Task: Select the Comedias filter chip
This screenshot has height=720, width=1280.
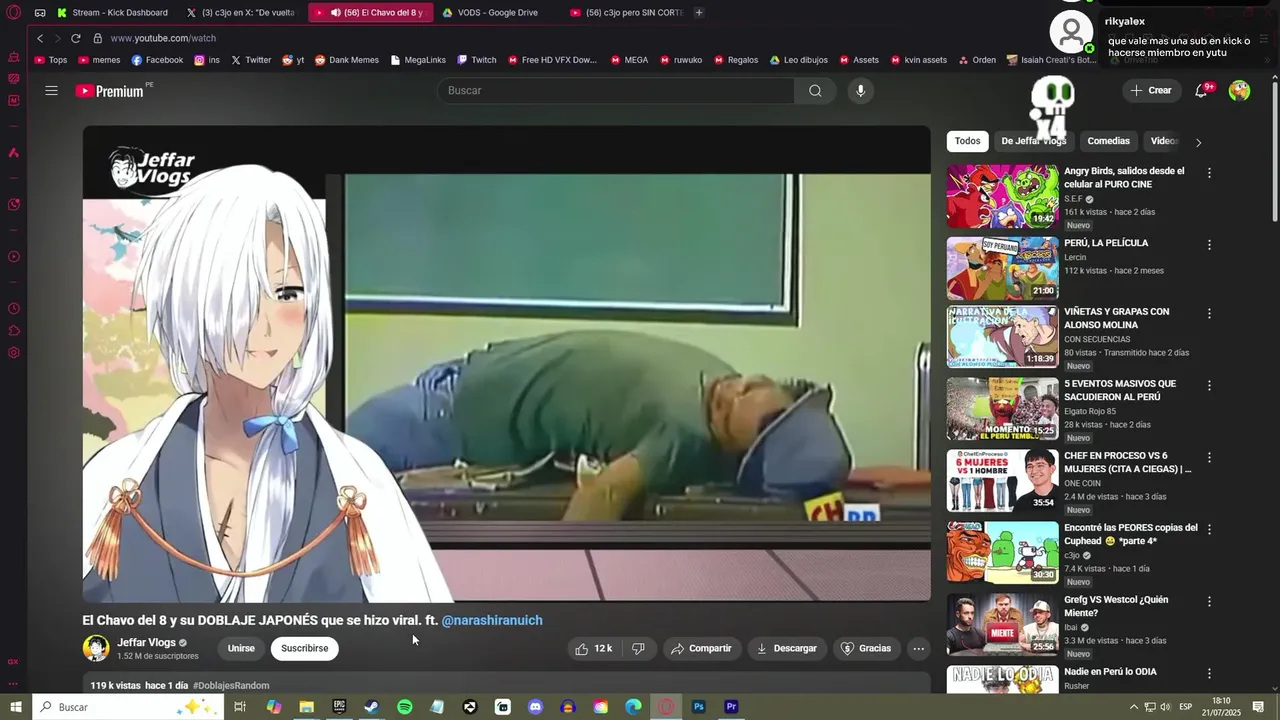Action: (x=1108, y=141)
